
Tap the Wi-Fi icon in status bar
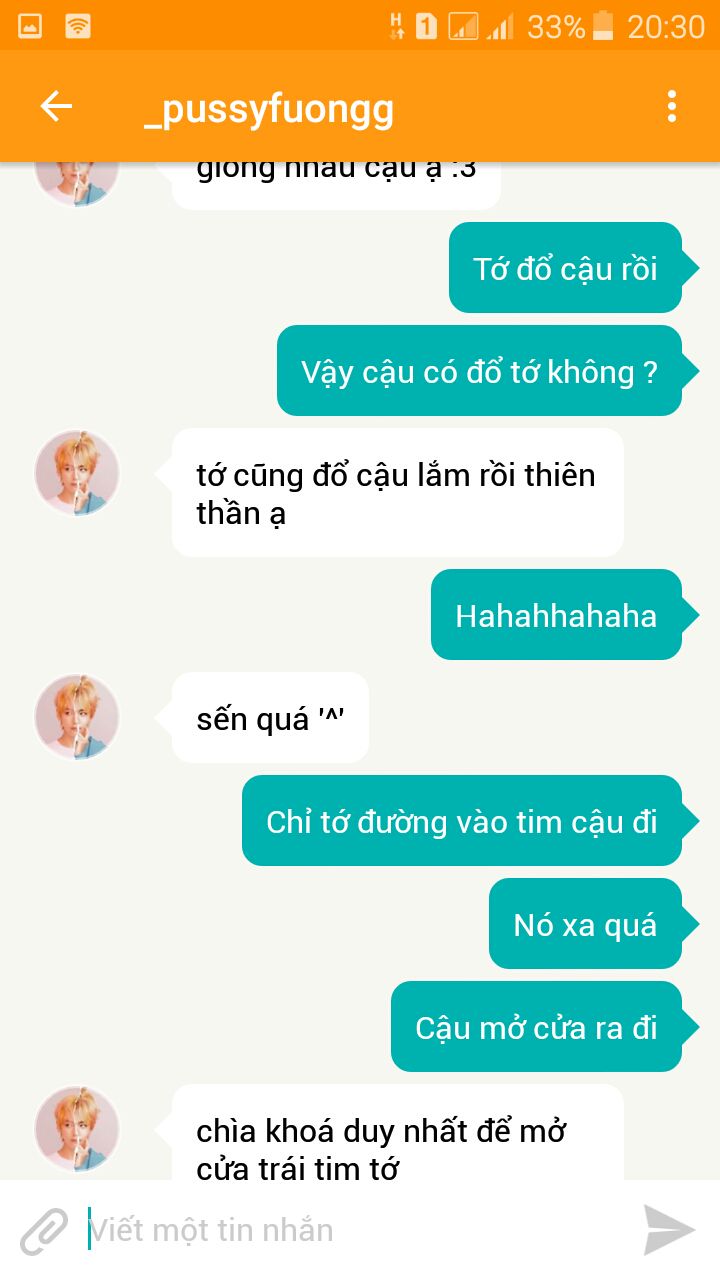(77, 26)
